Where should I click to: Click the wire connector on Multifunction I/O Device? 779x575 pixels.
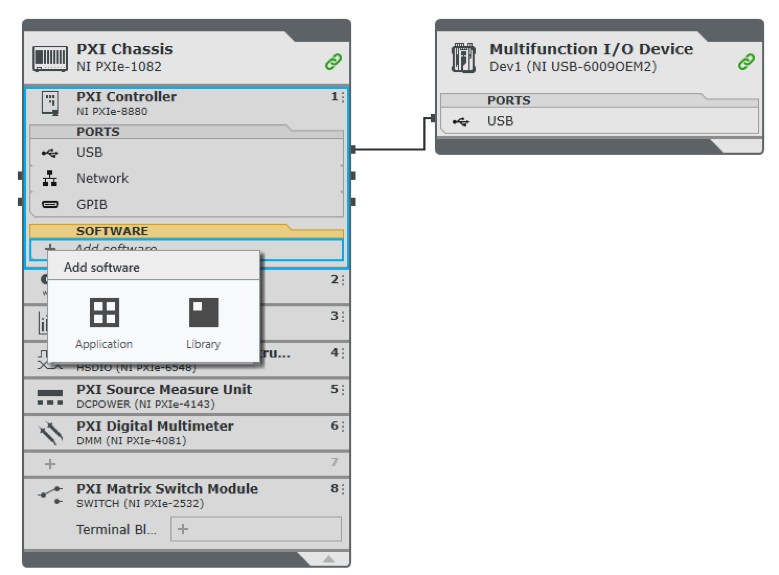[433, 118]
